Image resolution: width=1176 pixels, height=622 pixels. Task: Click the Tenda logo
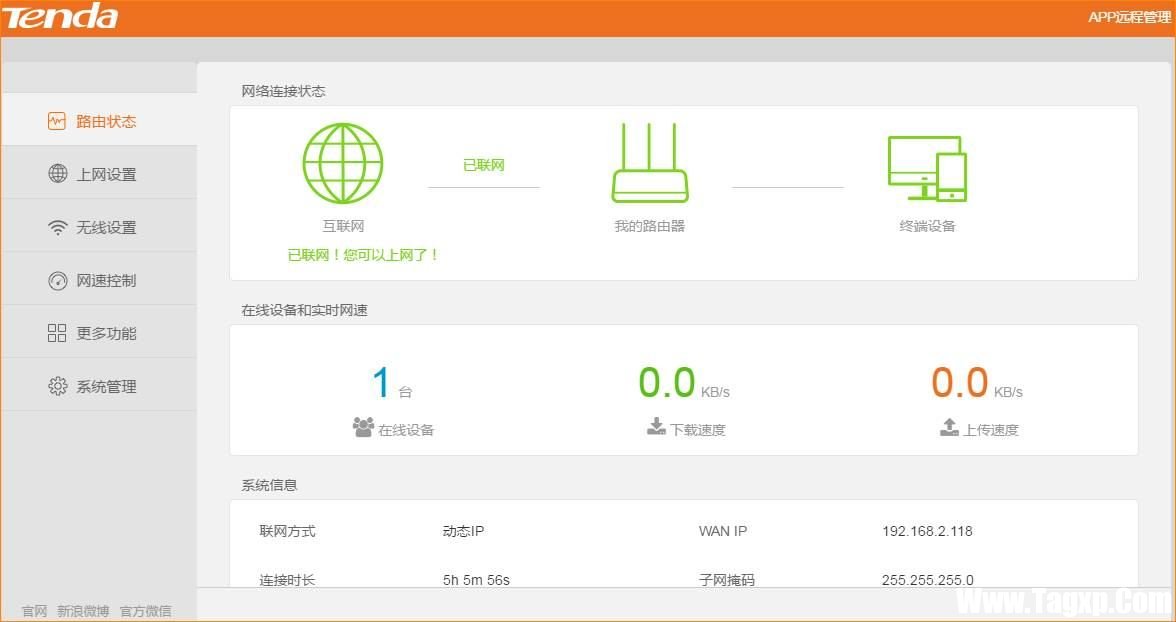coord(60,17)
